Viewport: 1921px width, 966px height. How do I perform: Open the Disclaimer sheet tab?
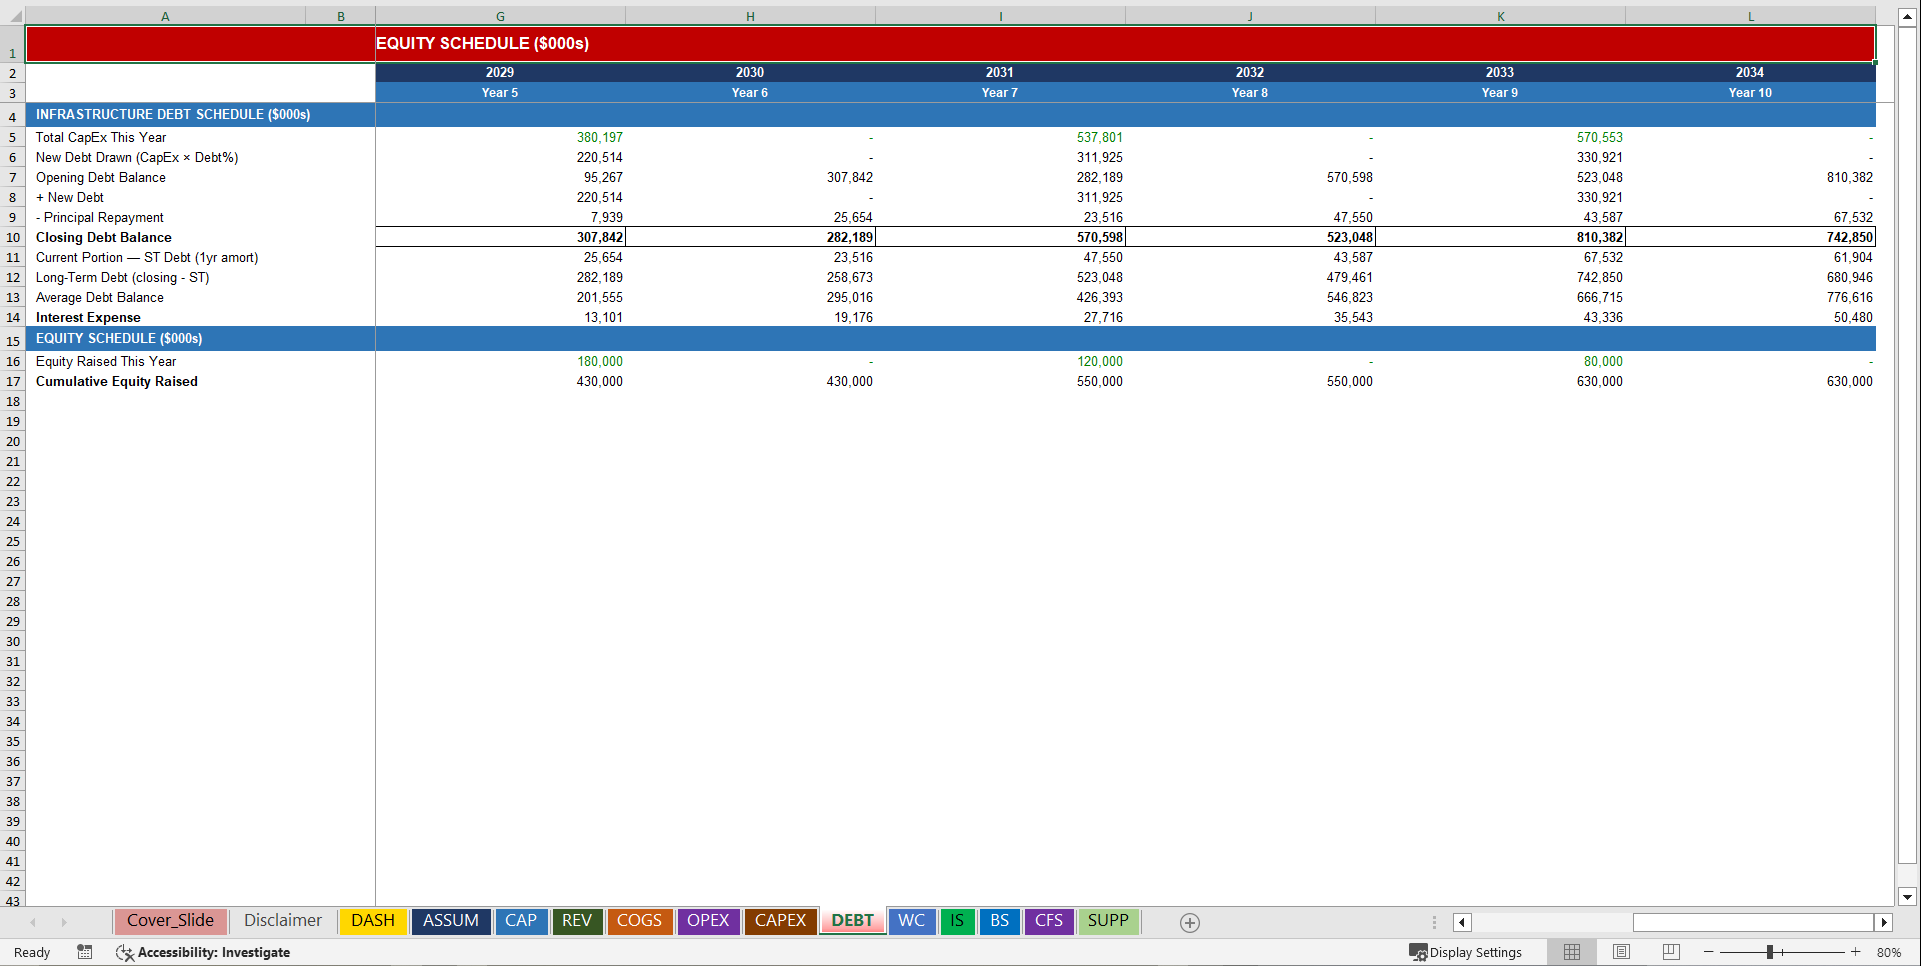(x=282, y=920)
